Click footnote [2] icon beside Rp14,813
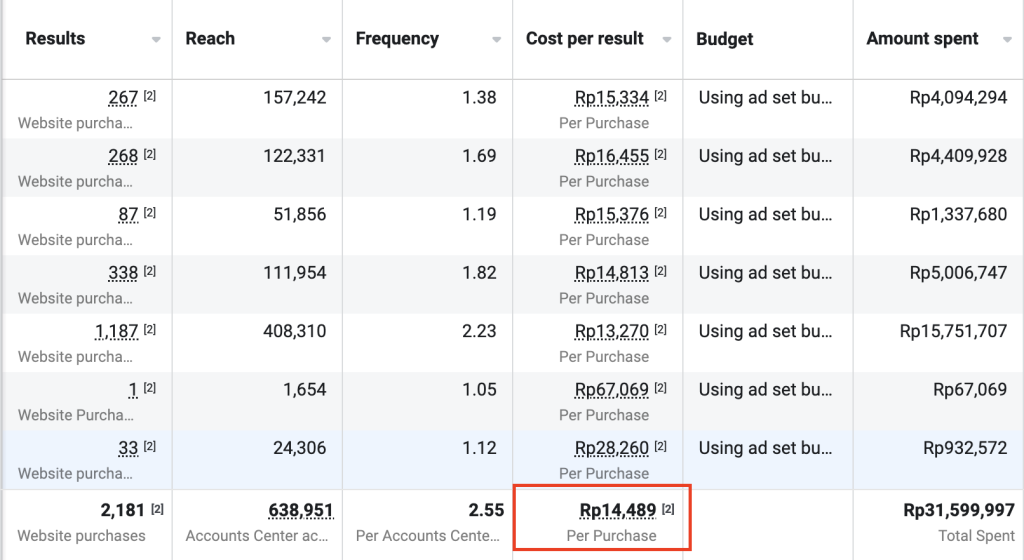Viewport: 1024px width, 560px height. (x=661, y=272)
